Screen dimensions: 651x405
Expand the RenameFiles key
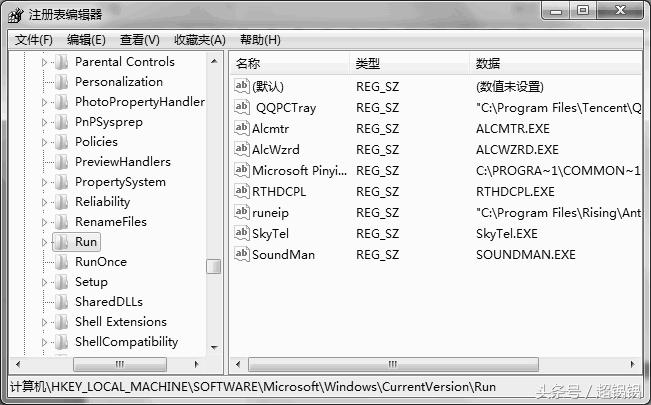click(x=44, y=222)
